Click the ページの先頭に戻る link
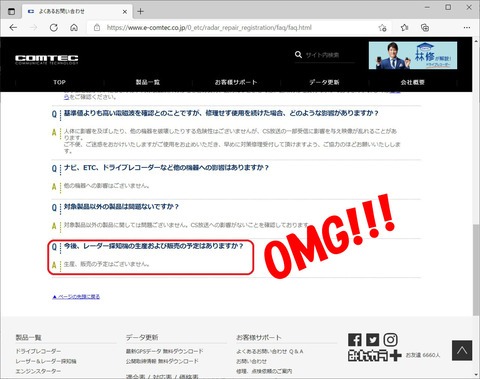The image size is (480, 379). pos(76,296)
